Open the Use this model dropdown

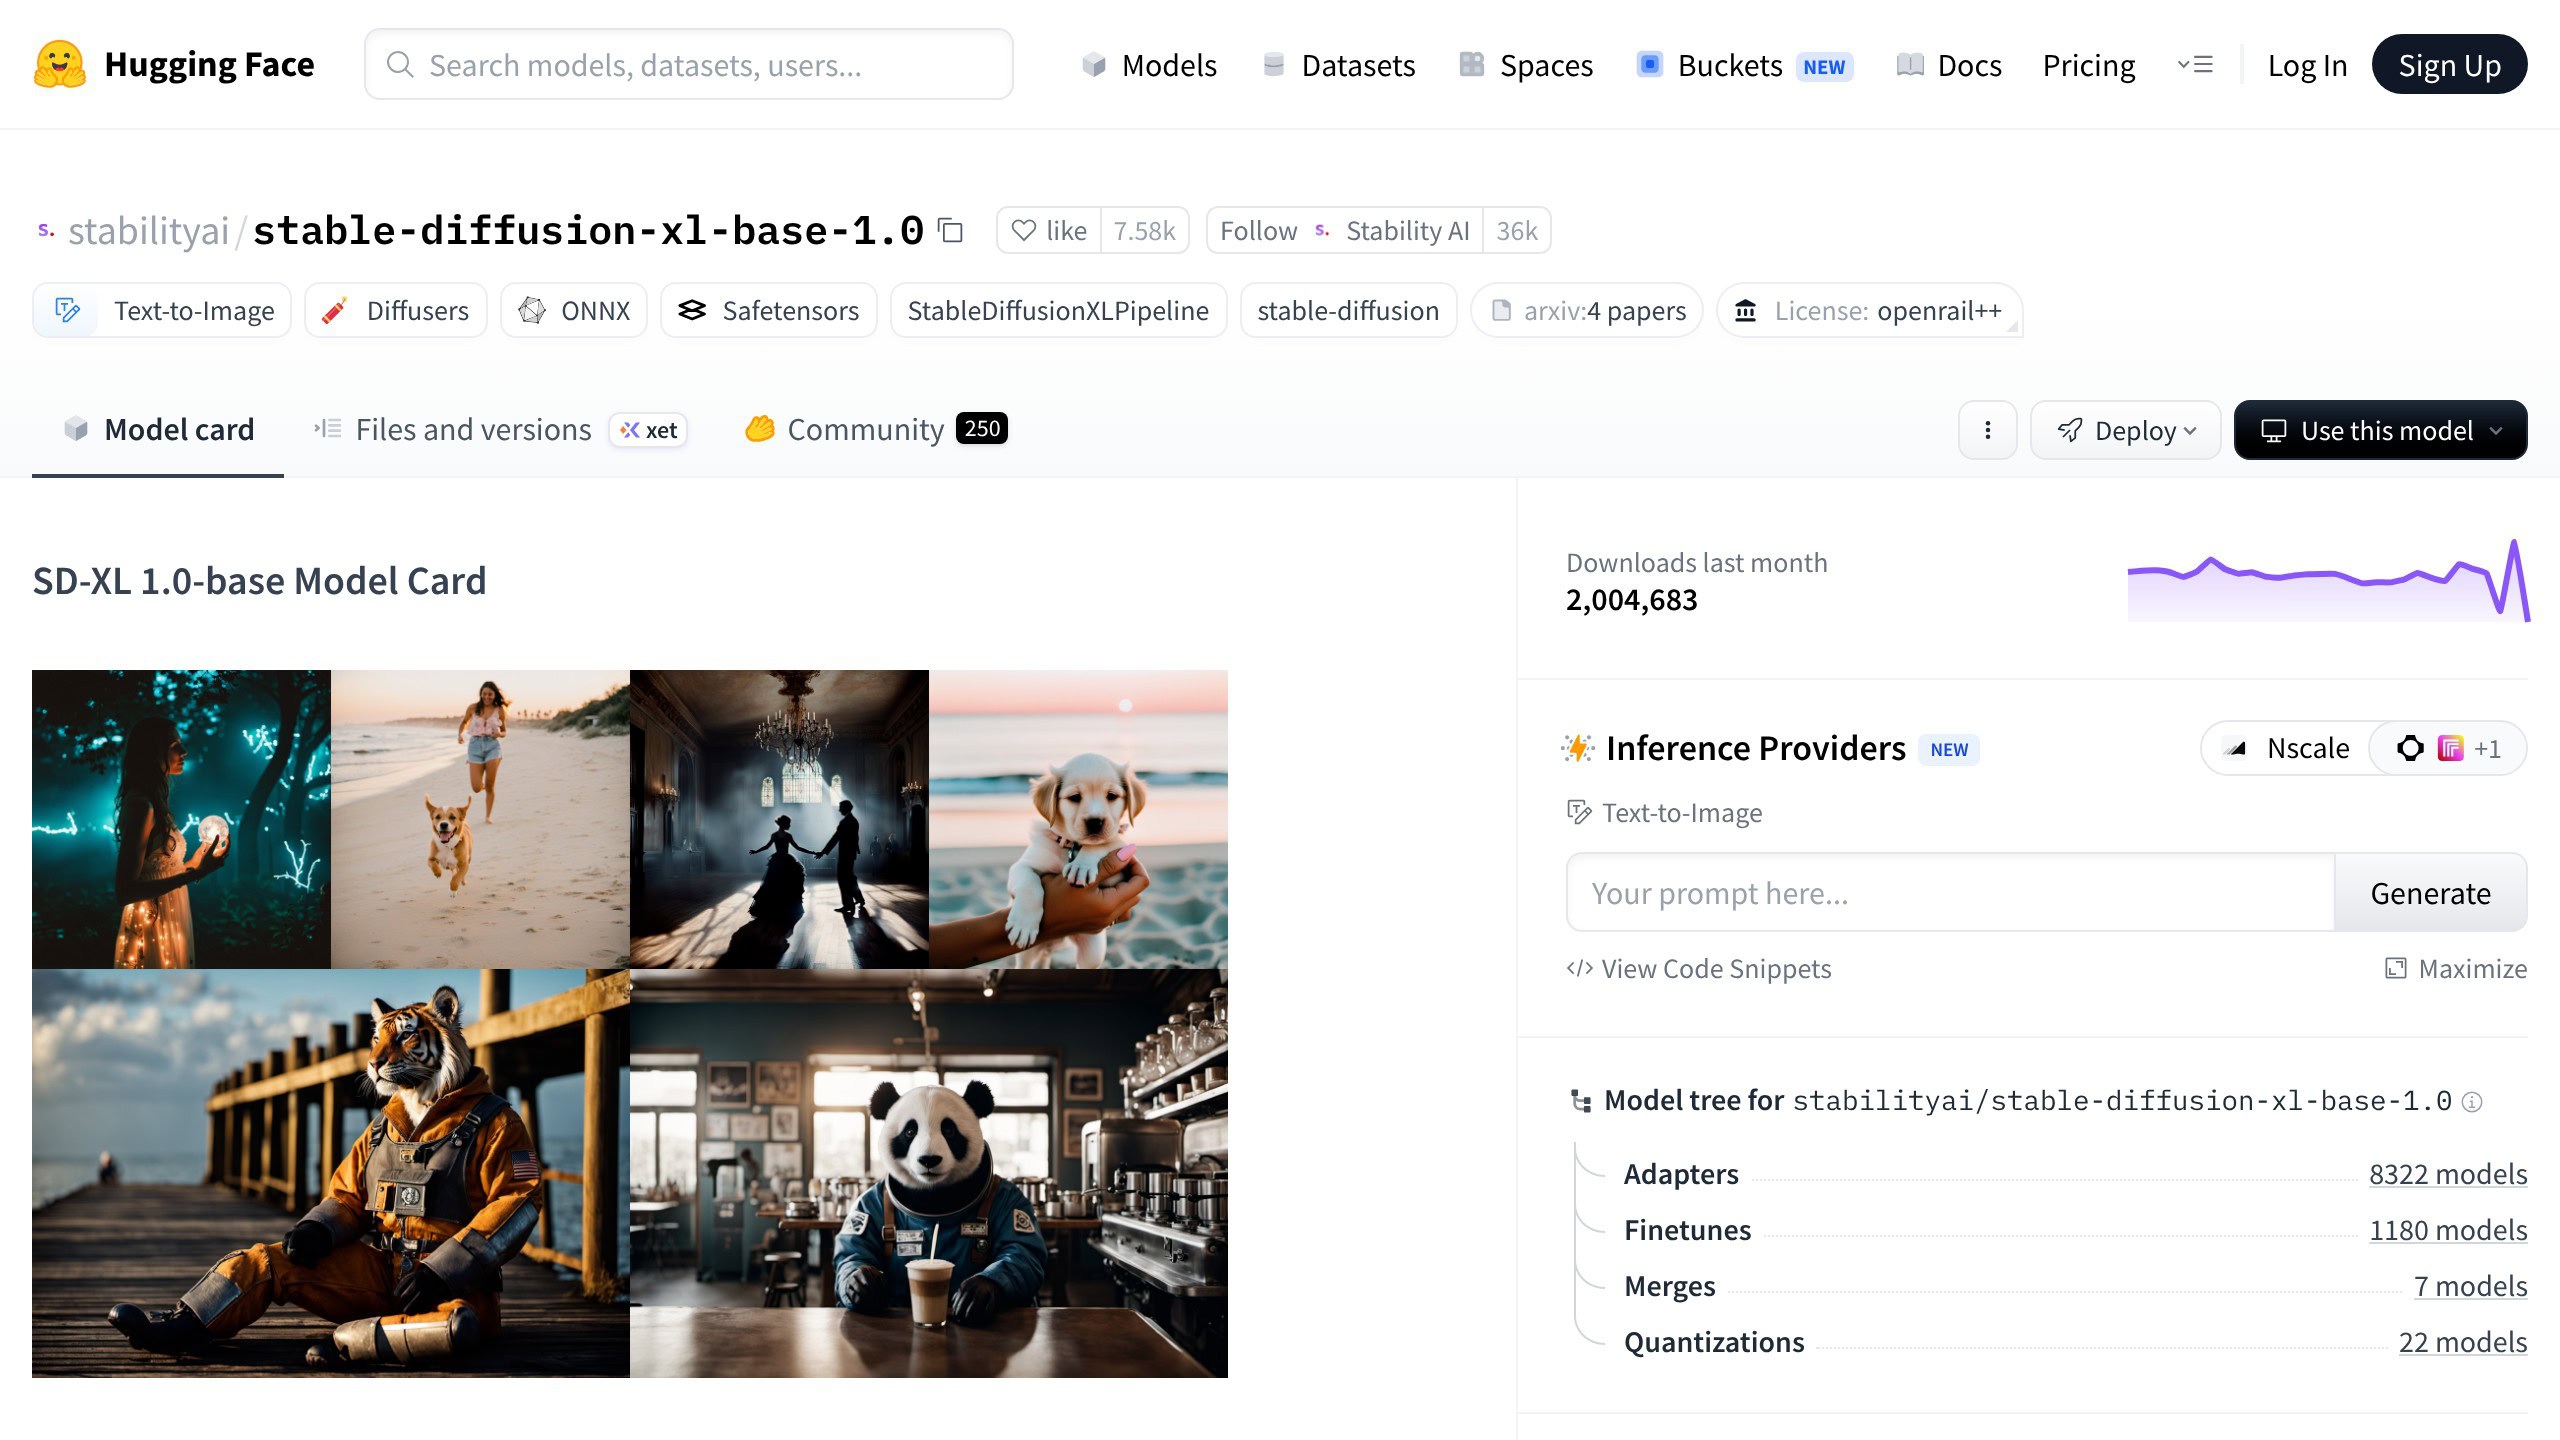2380,430
